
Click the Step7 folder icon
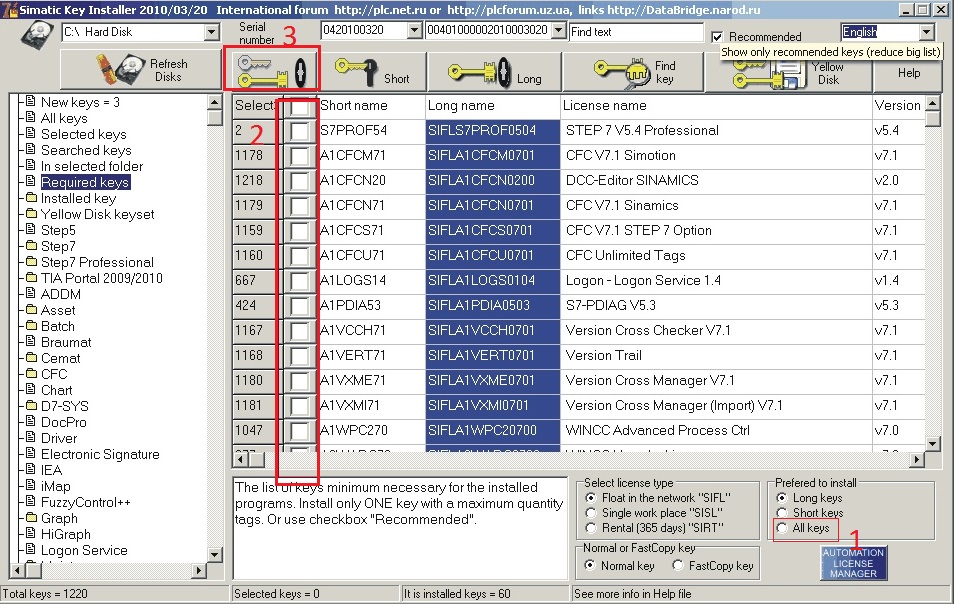click(31, 246)
